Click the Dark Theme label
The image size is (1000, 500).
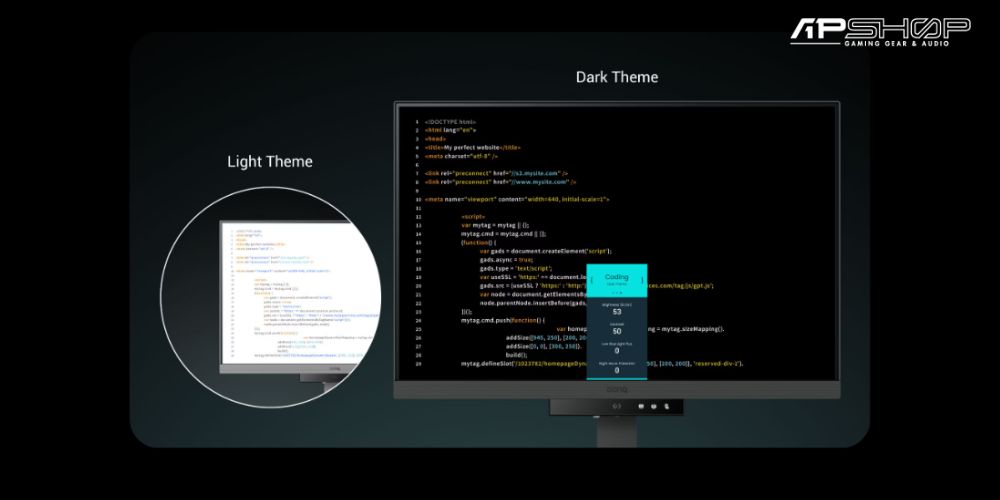coord(617,77)
